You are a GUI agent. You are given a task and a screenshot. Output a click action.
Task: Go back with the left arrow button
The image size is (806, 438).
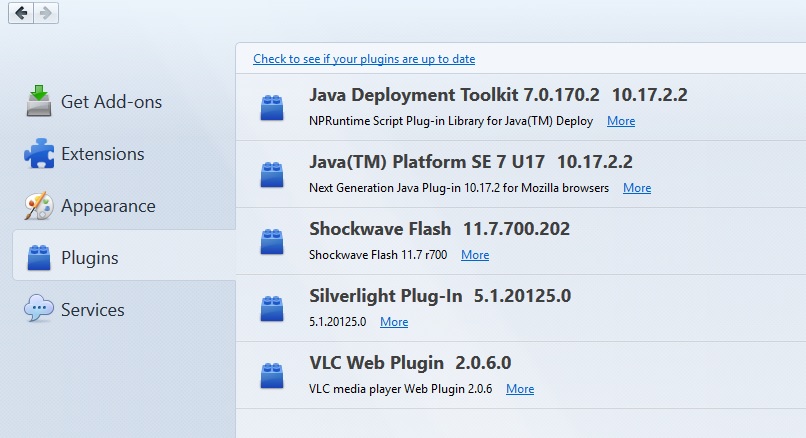pos(21,13)
